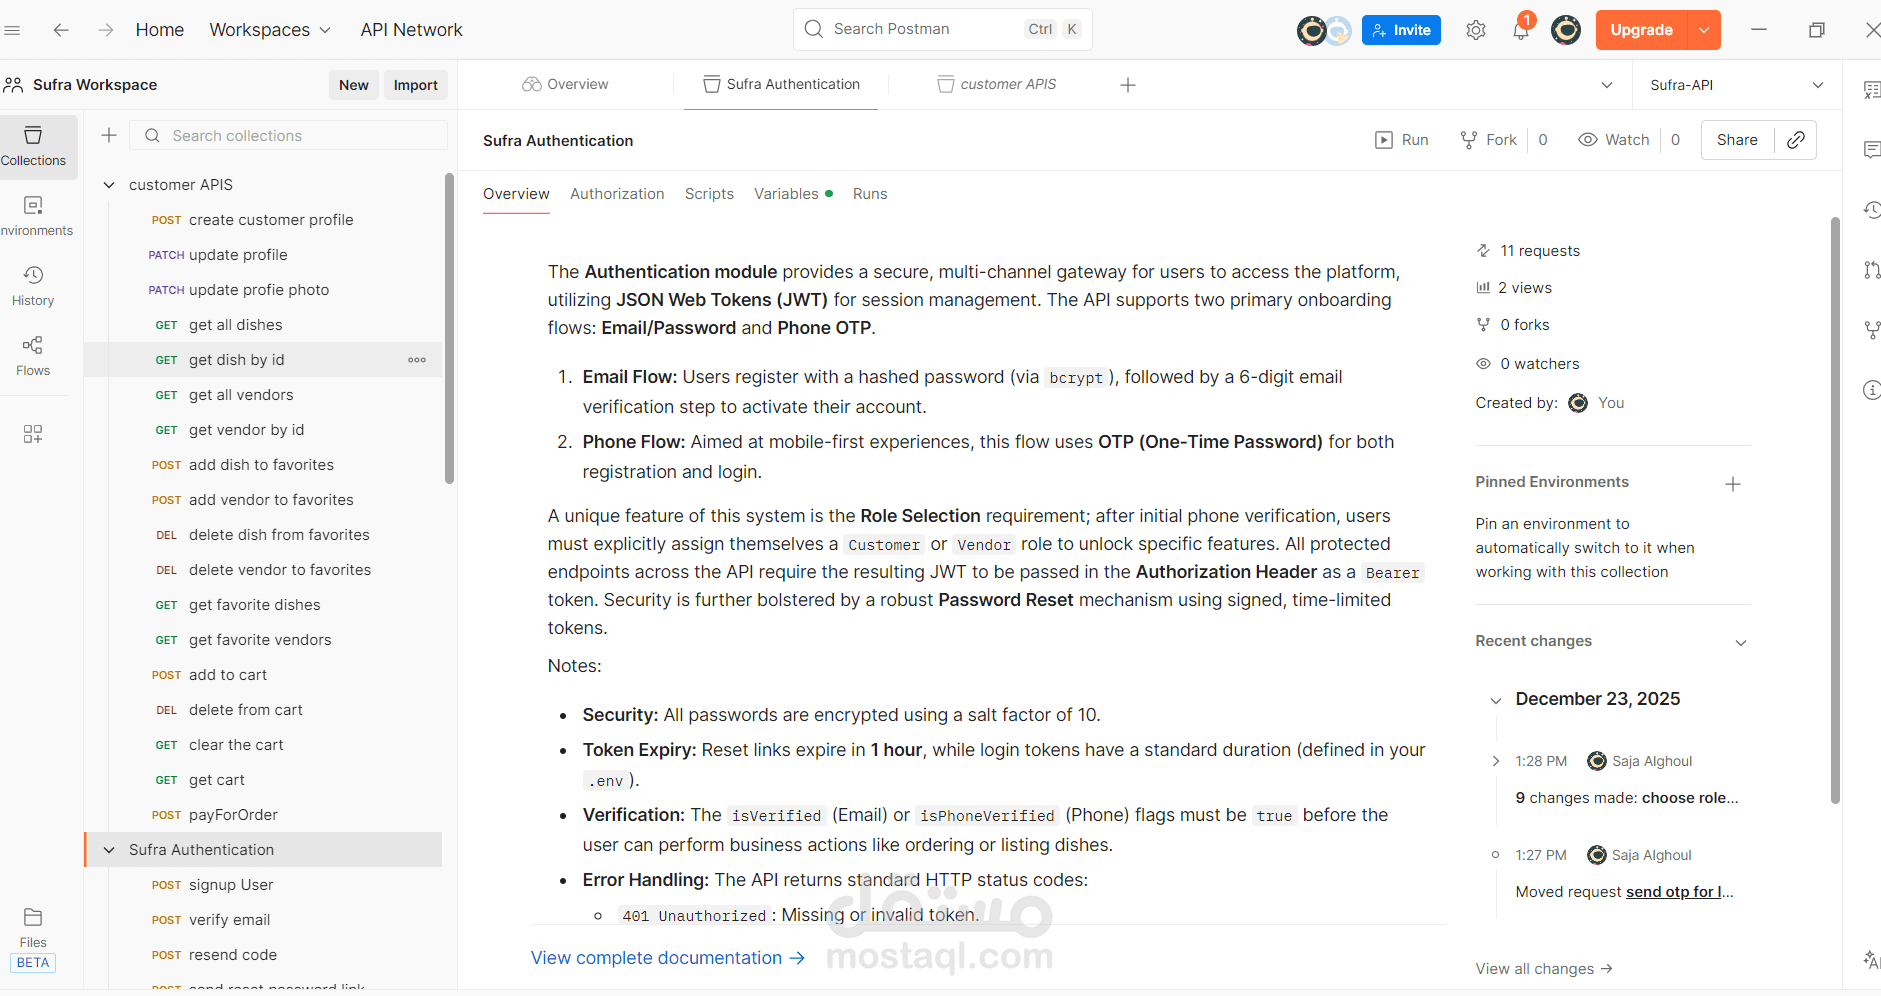Open the hamburger menu icon
Image resolution: width=1881 pixels, height=996 pixels.
[x=12, y=30]
